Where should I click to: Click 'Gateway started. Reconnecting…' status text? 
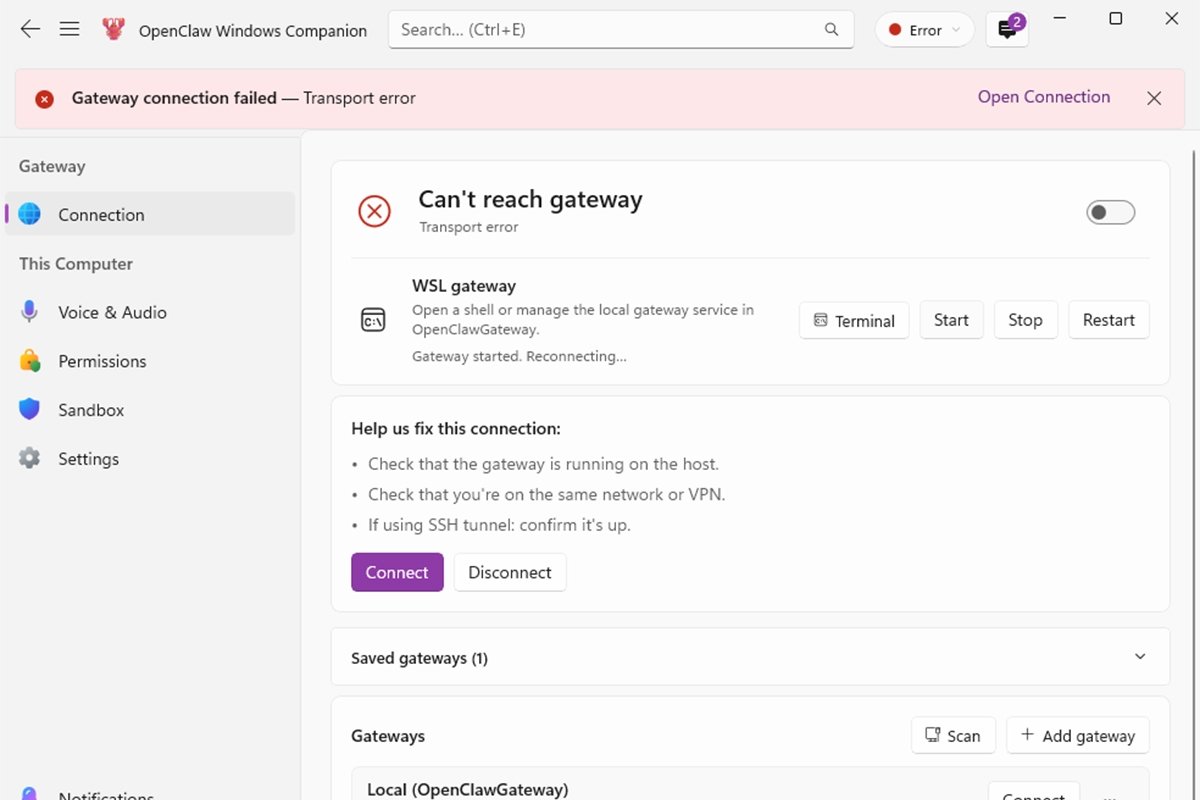point(519,356)
